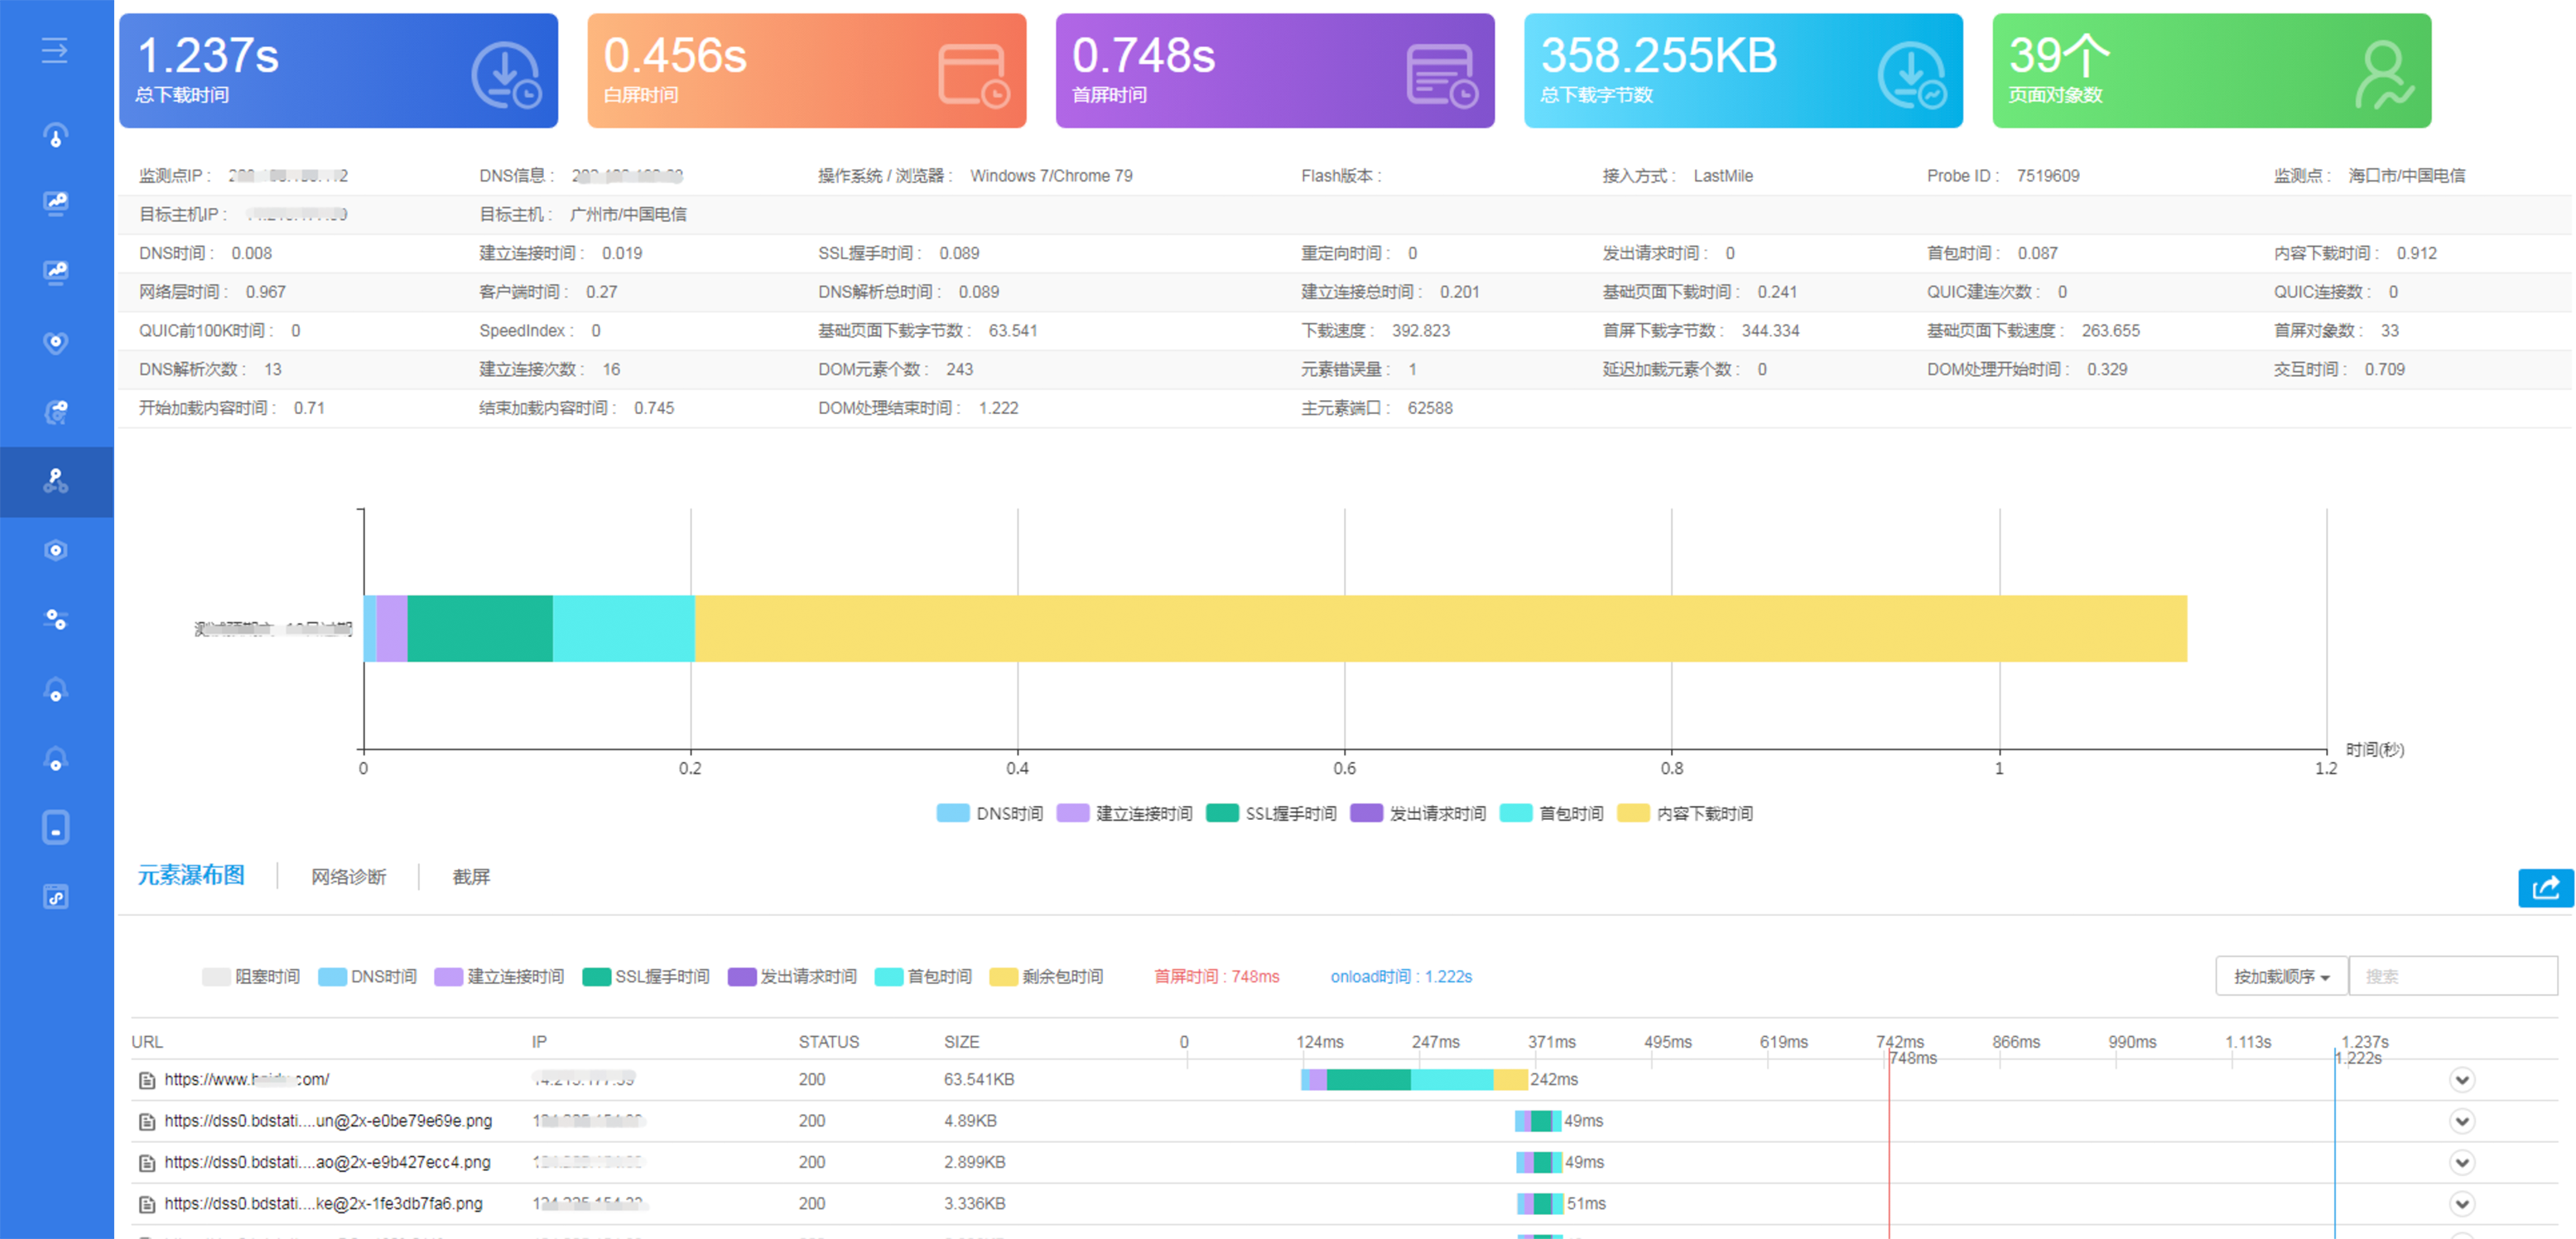Open the gauge dashboard sidebar icon
Image resolution: width=2576 pixels, height=1239 pixels.
point(56,136)
